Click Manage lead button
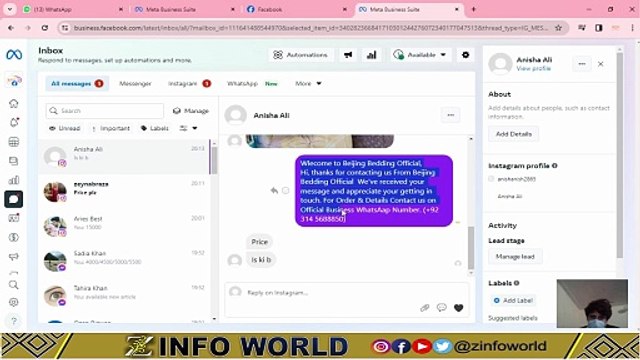640x360 pixels. (x=515, y=256)
